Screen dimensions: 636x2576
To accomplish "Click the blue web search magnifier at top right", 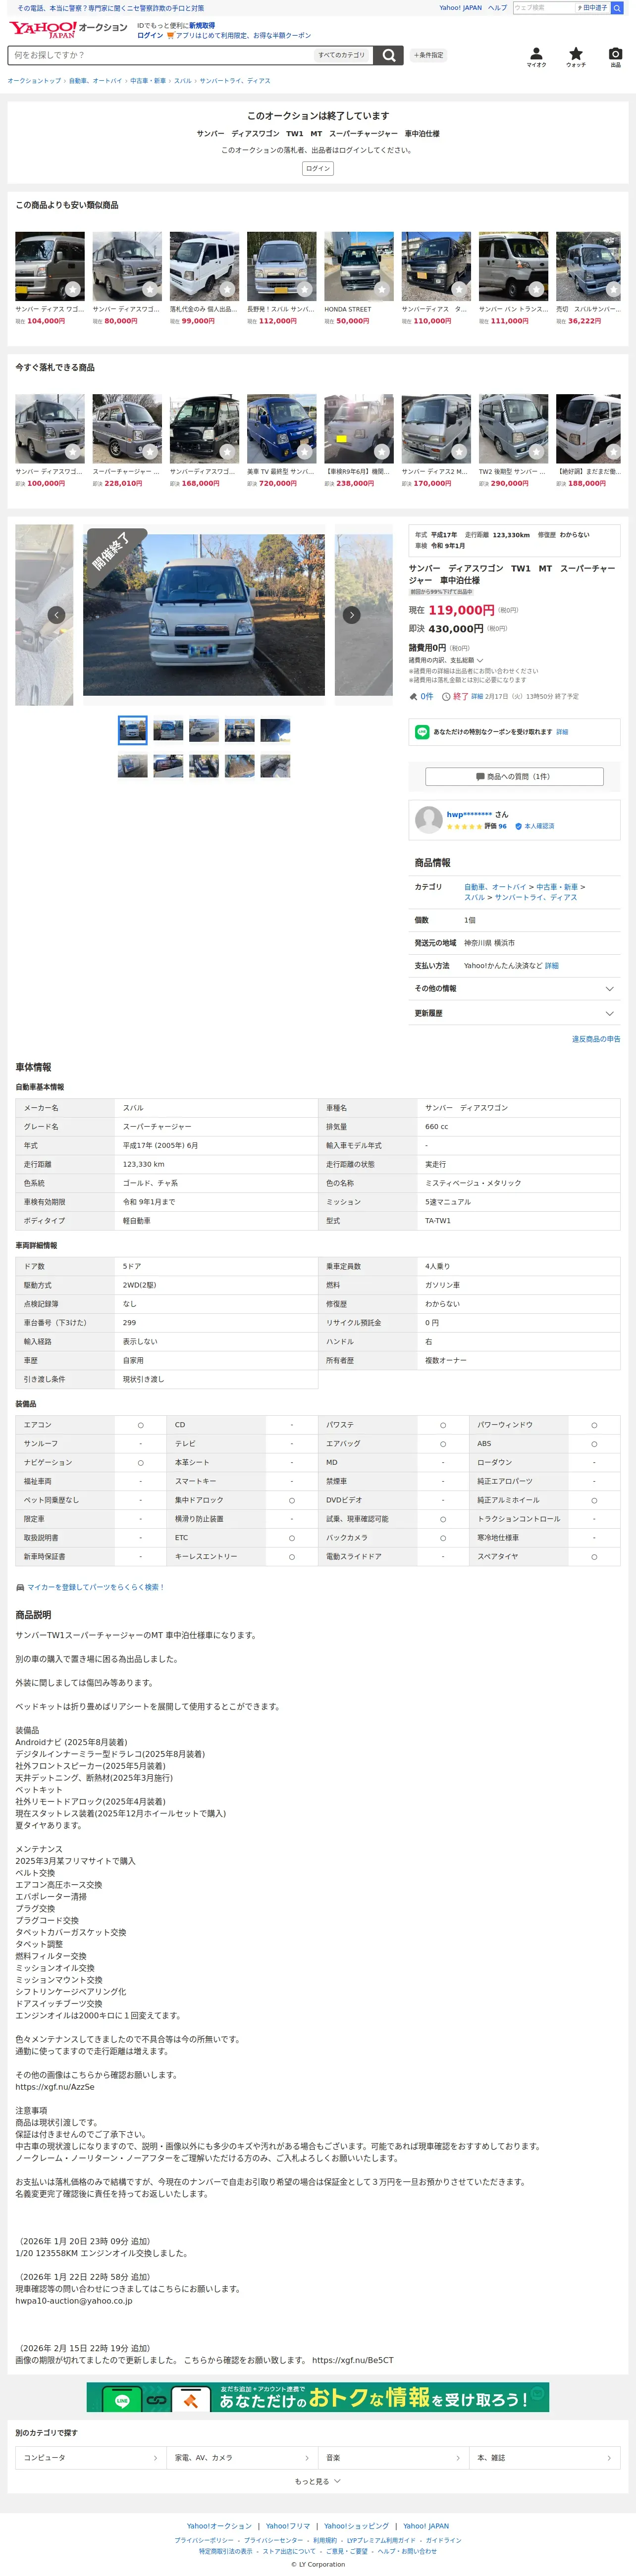I will pos(617,8).
